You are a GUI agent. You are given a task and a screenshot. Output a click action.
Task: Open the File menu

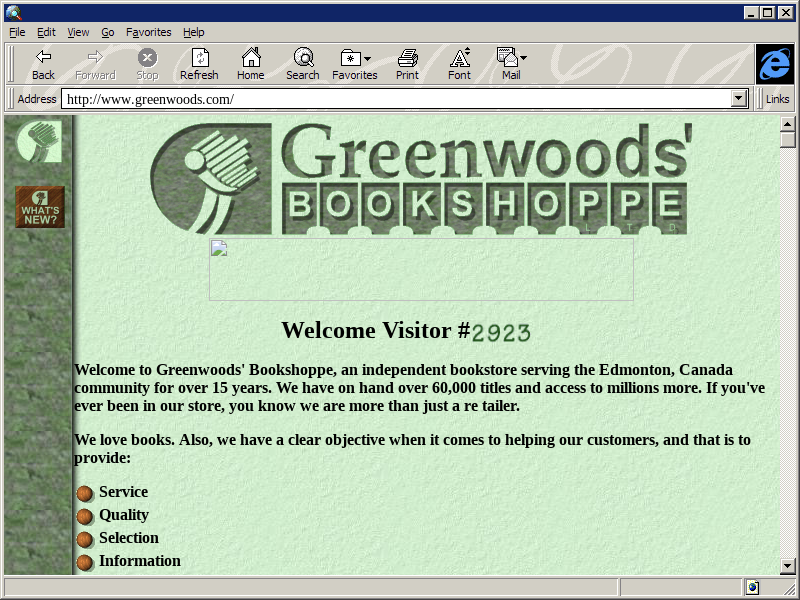coord(17,32)
